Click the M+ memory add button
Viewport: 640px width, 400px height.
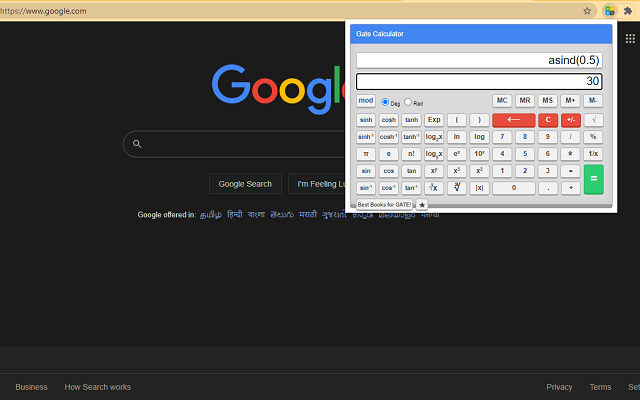(570, 101)
